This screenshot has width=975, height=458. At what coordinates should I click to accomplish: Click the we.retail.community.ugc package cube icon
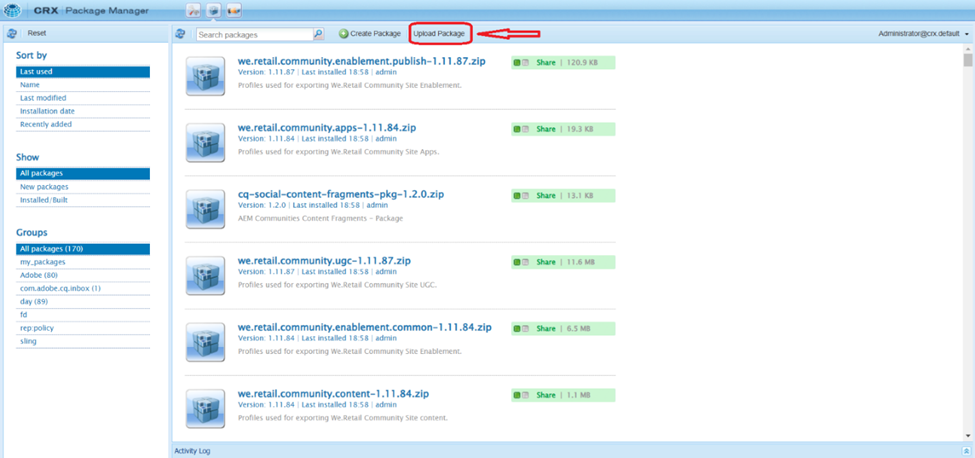point(205,275)
